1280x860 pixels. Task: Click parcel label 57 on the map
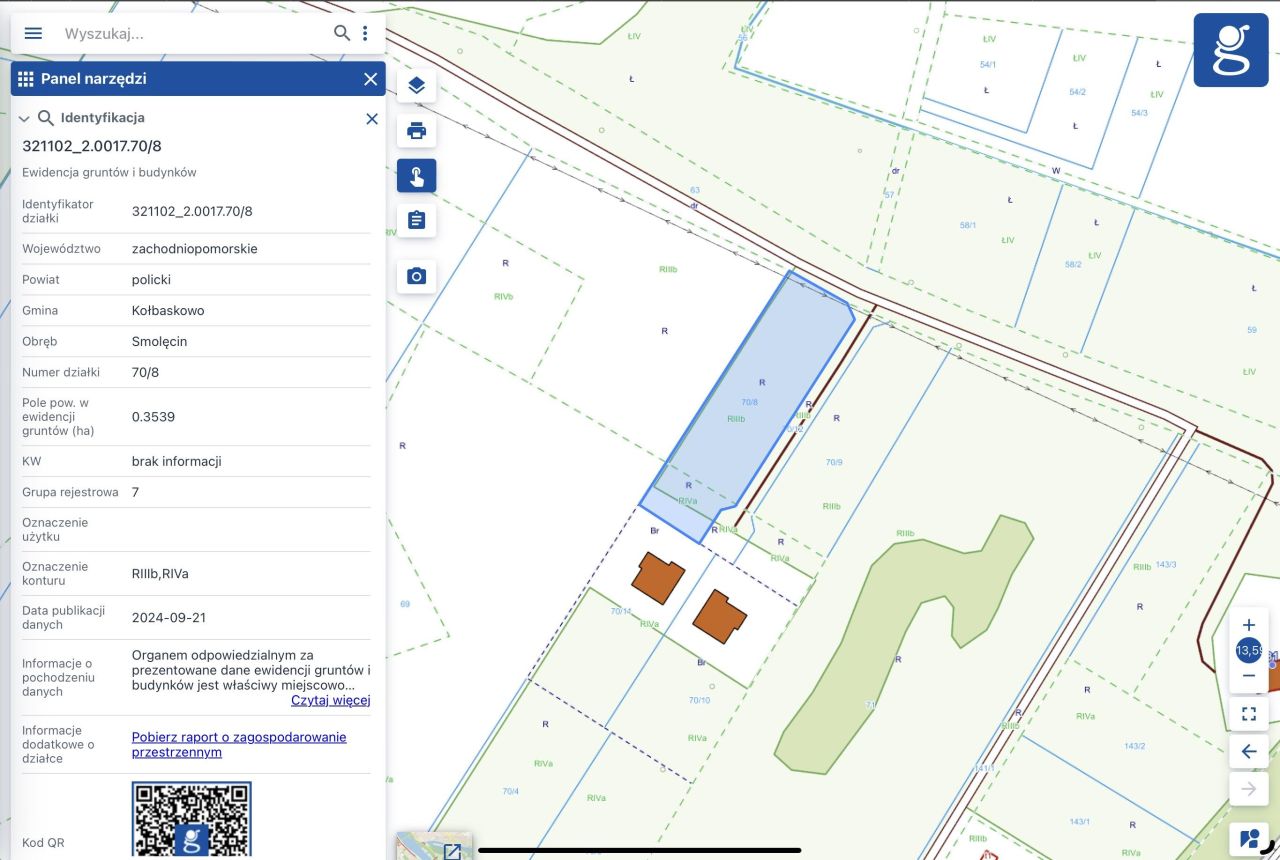coord(889,194)
